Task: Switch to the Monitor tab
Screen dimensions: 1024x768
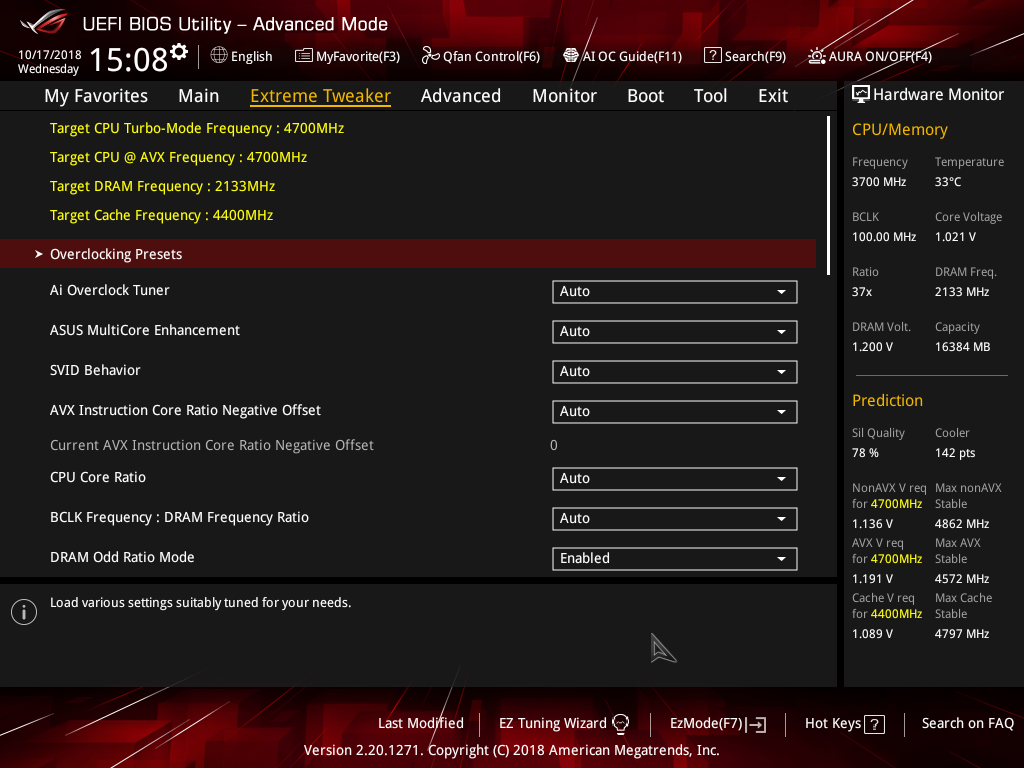Action: tap(564, 95)
